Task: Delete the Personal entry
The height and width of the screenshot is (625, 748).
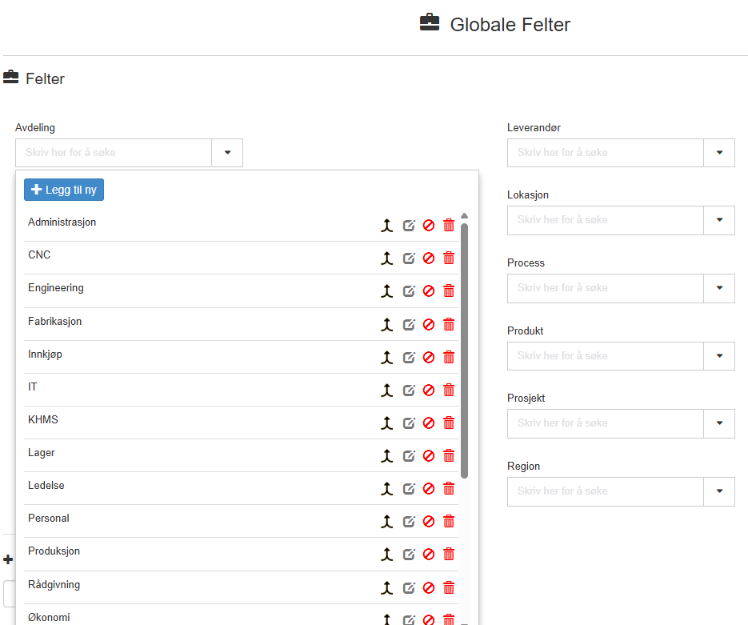Action: click(449, 521)
